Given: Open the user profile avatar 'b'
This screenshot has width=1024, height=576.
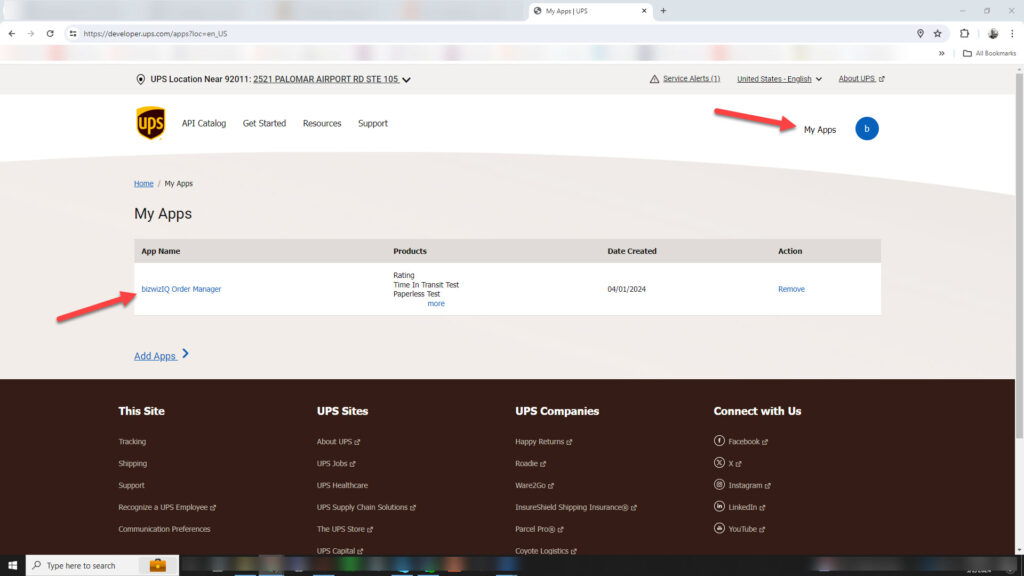Looking at the screenshot, I should tap(867, 129).
